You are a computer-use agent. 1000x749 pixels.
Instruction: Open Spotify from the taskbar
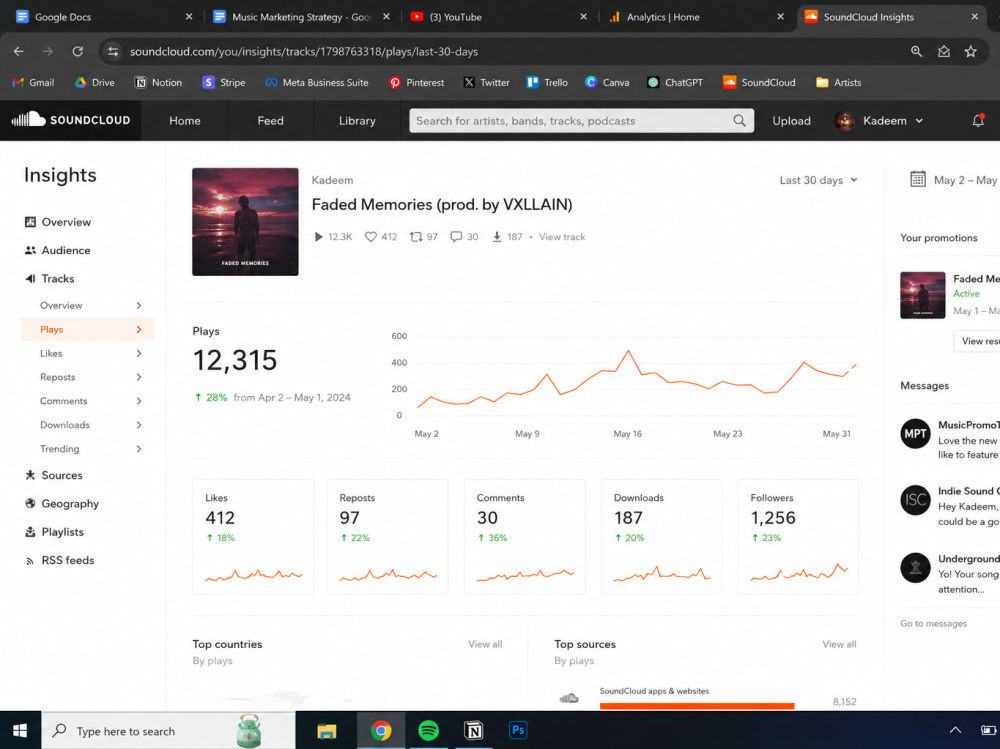tap(428, 730)
